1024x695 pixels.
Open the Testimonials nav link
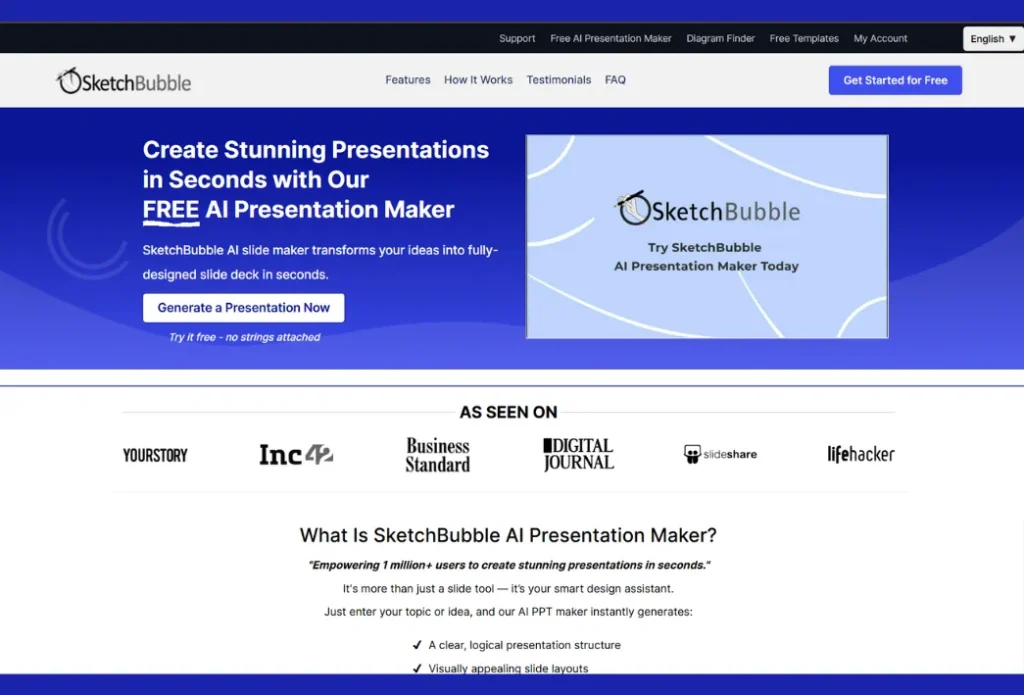[558, 80]
